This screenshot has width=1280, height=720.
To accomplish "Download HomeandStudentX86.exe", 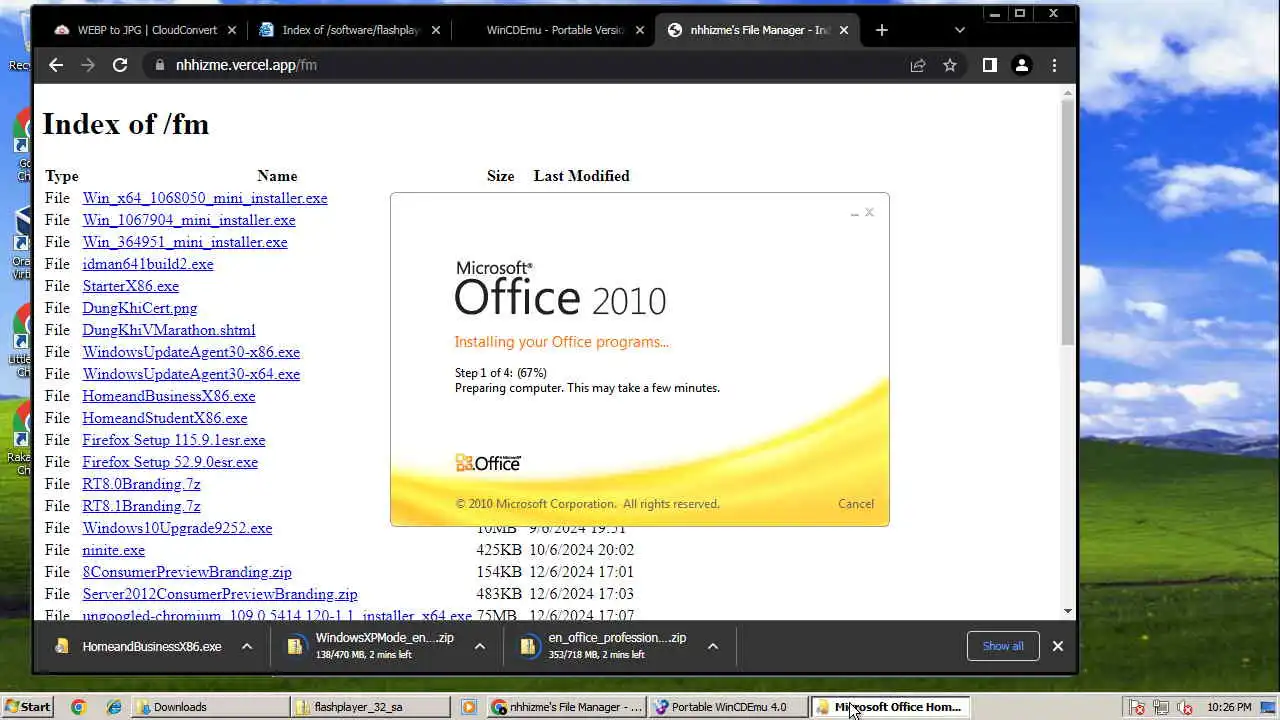I will [165, 418].
